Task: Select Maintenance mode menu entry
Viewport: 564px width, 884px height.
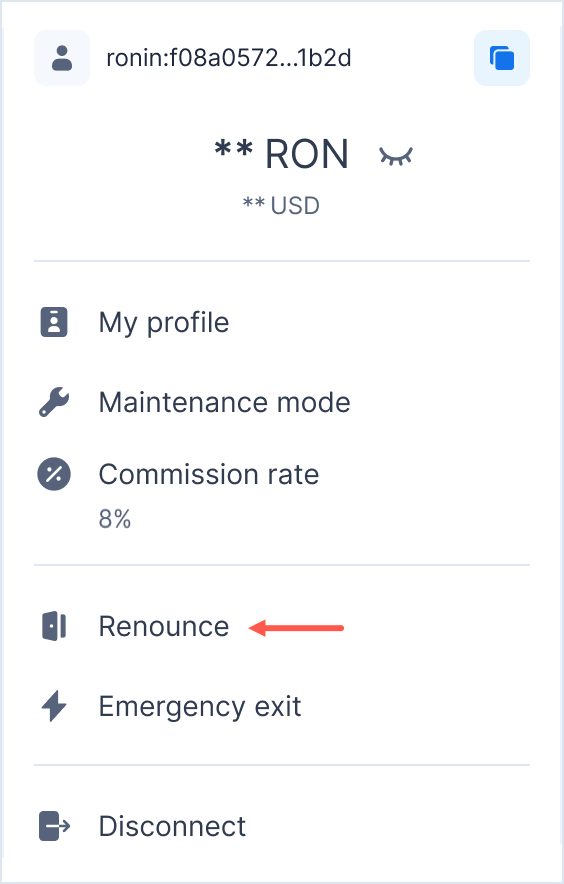Action: coord(282,403)
